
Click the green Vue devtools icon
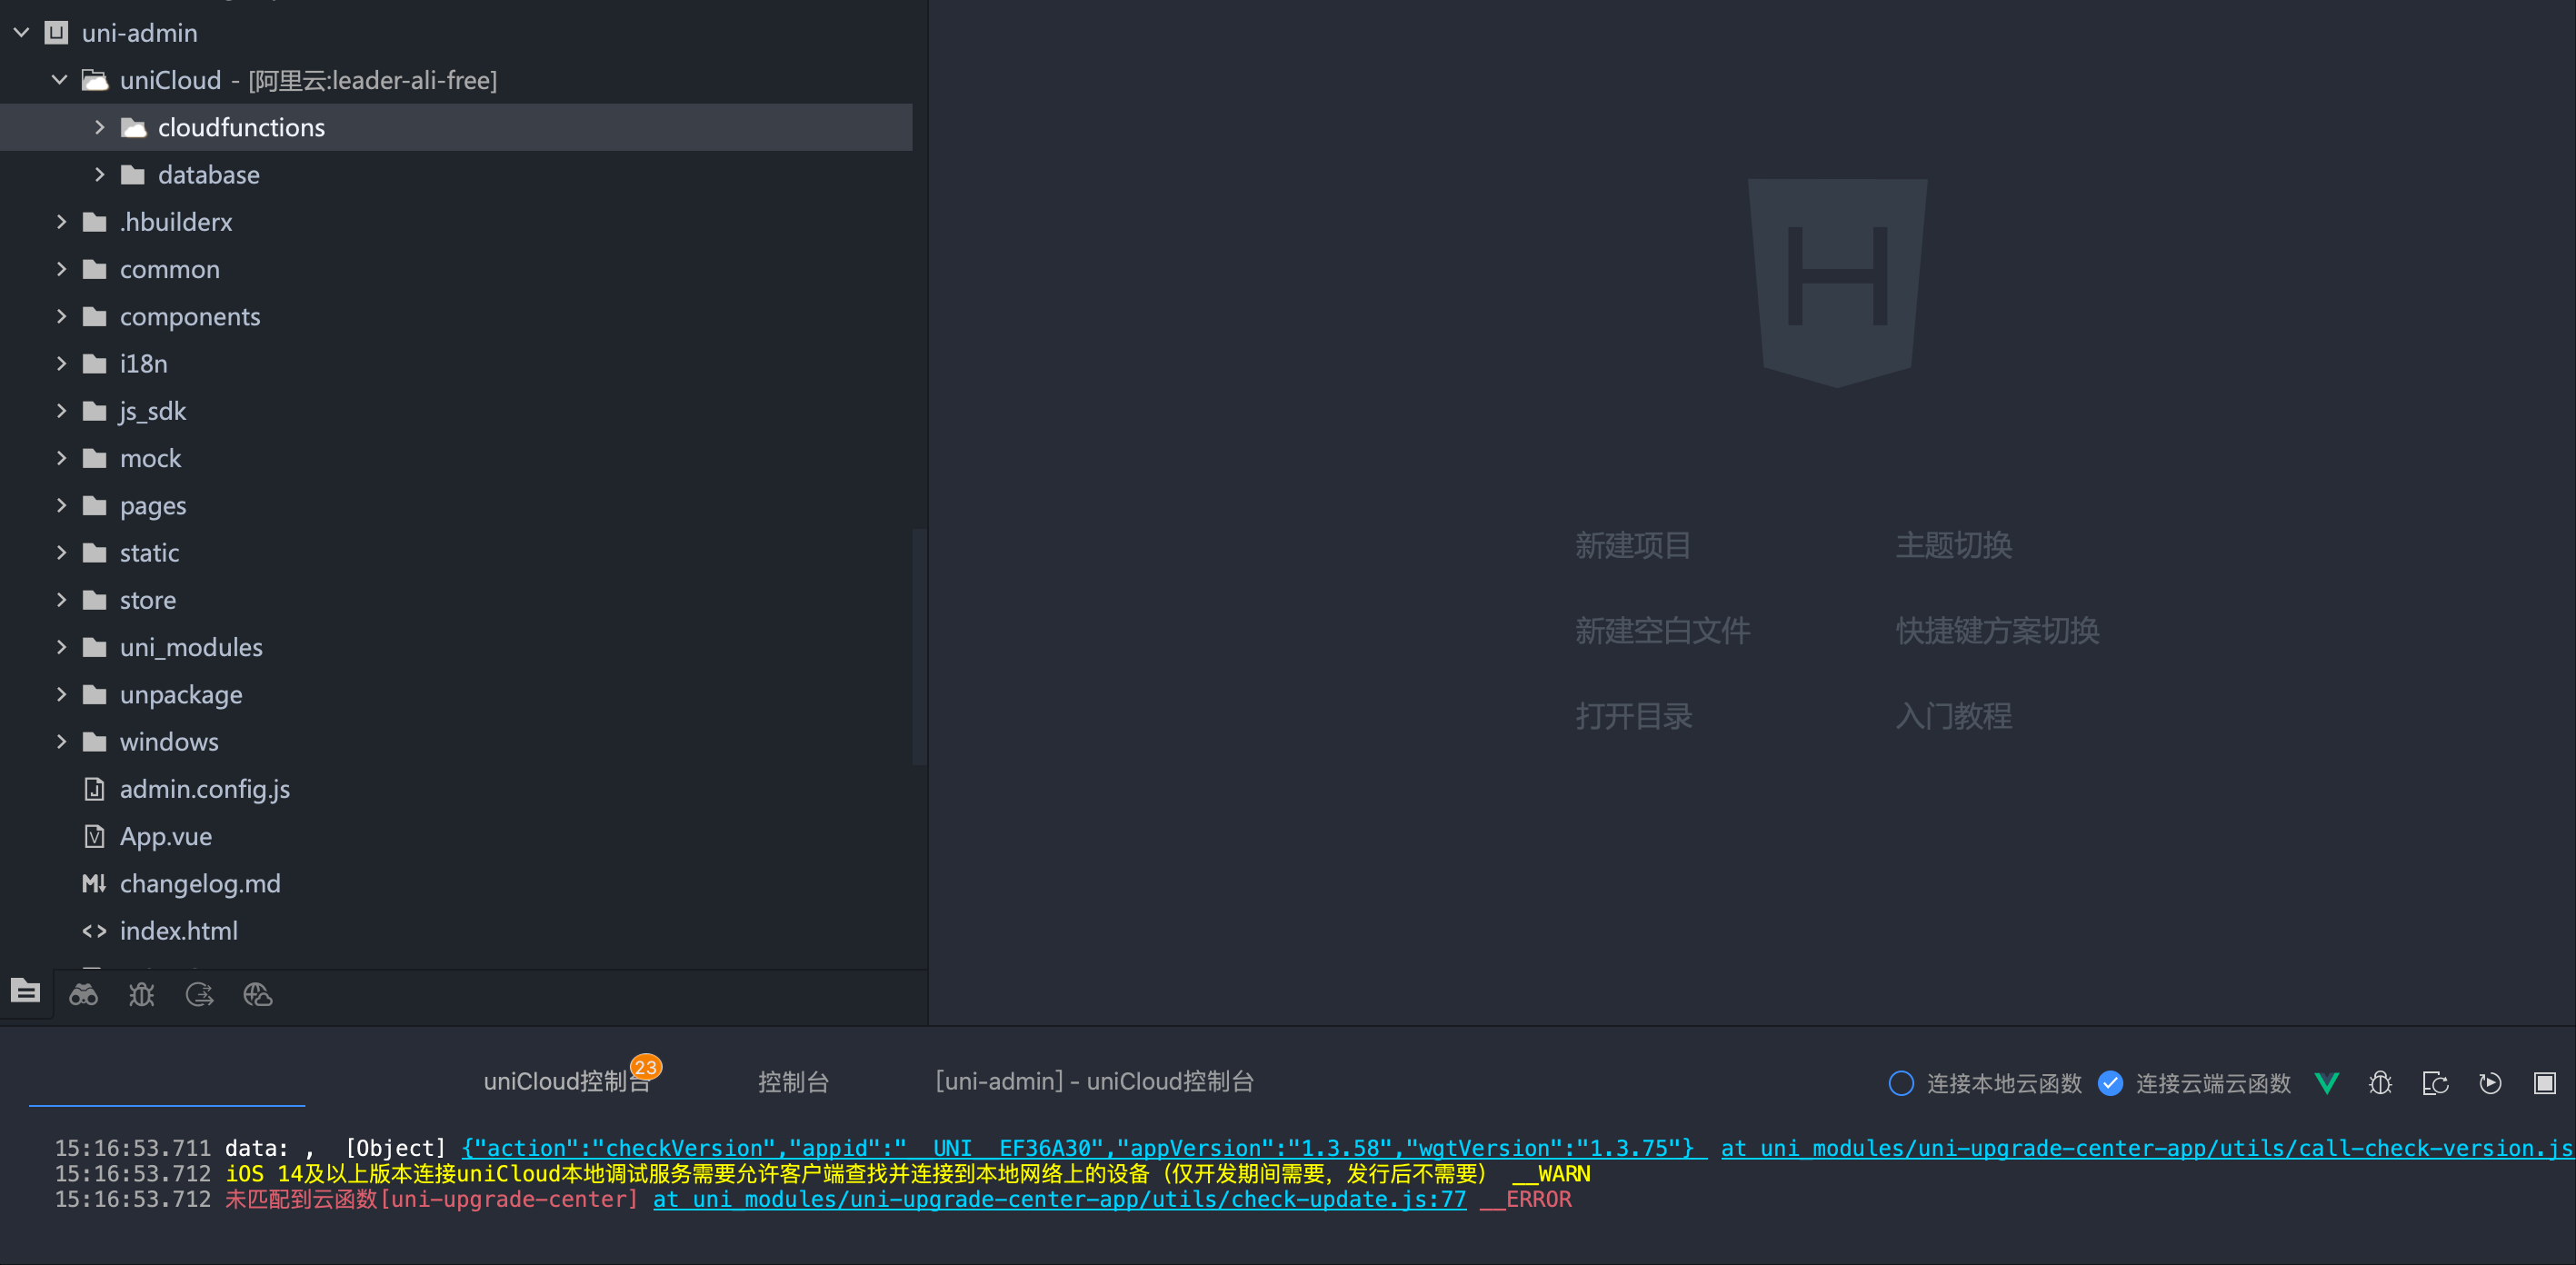point(2326,1083)
